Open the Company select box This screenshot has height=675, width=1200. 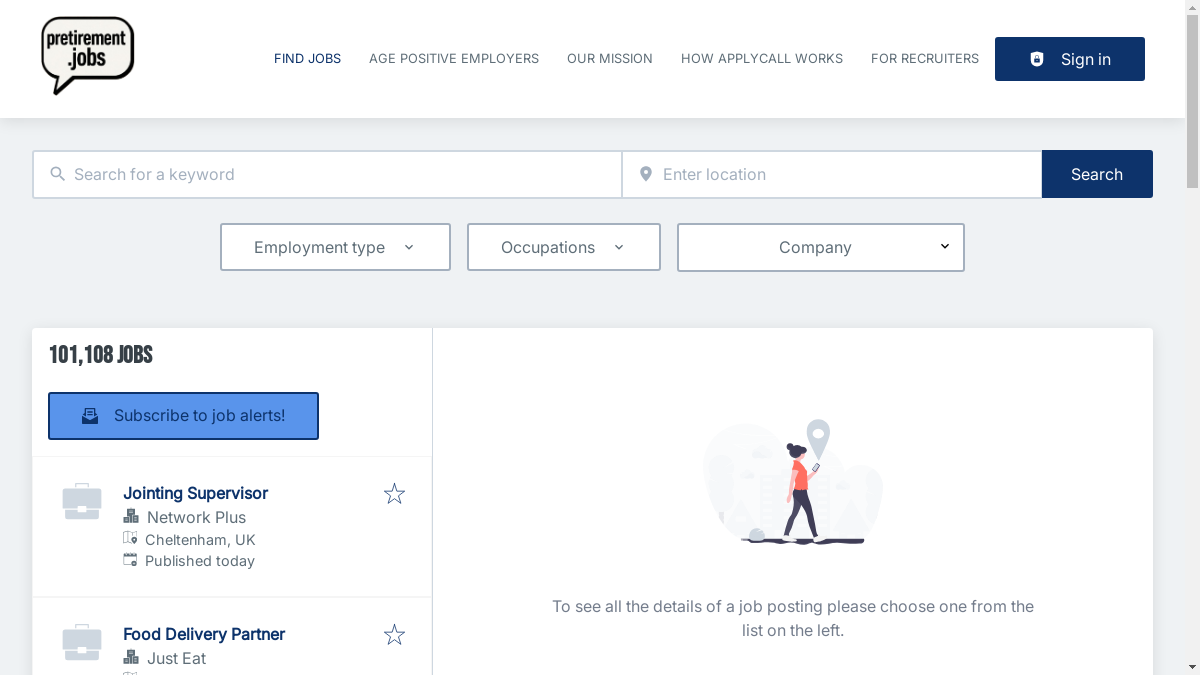(x=820, y=247)
